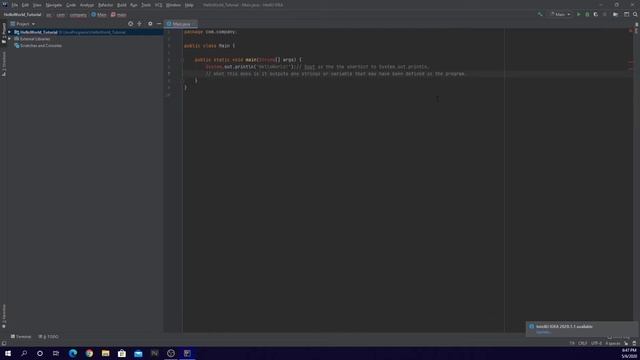The height and width of the screenshot is (360, 640).
Task: Open the Navigate menu
Action: (x=53, y=5)
